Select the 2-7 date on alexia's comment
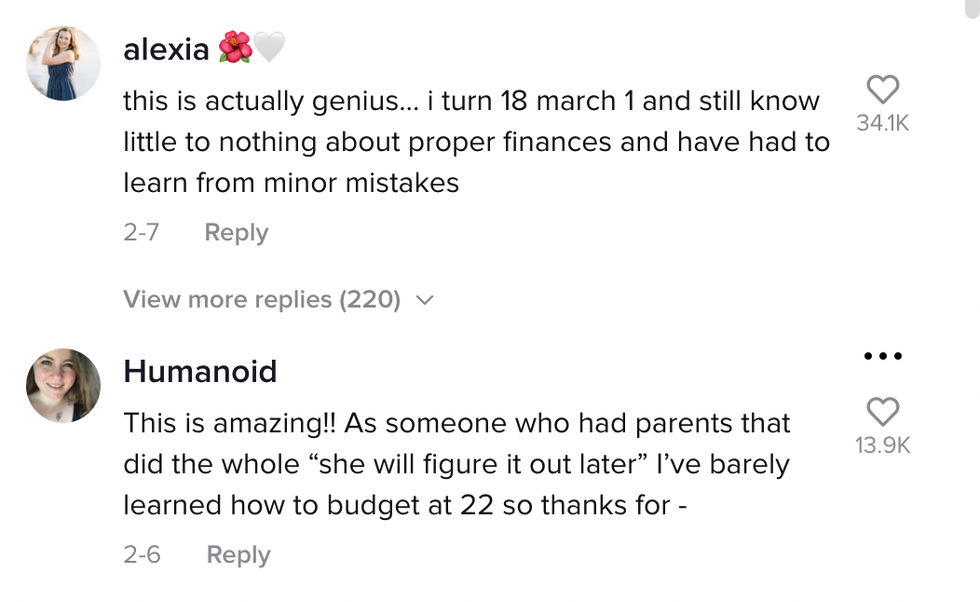 pyautogui.click(x=141, y=232)
